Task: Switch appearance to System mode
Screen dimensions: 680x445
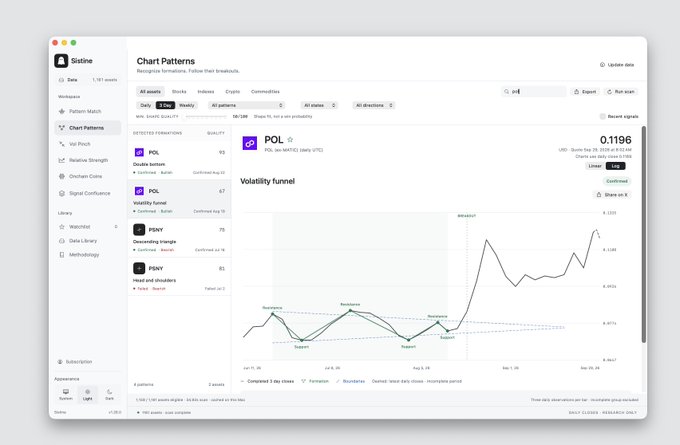Action: (66, 394)
